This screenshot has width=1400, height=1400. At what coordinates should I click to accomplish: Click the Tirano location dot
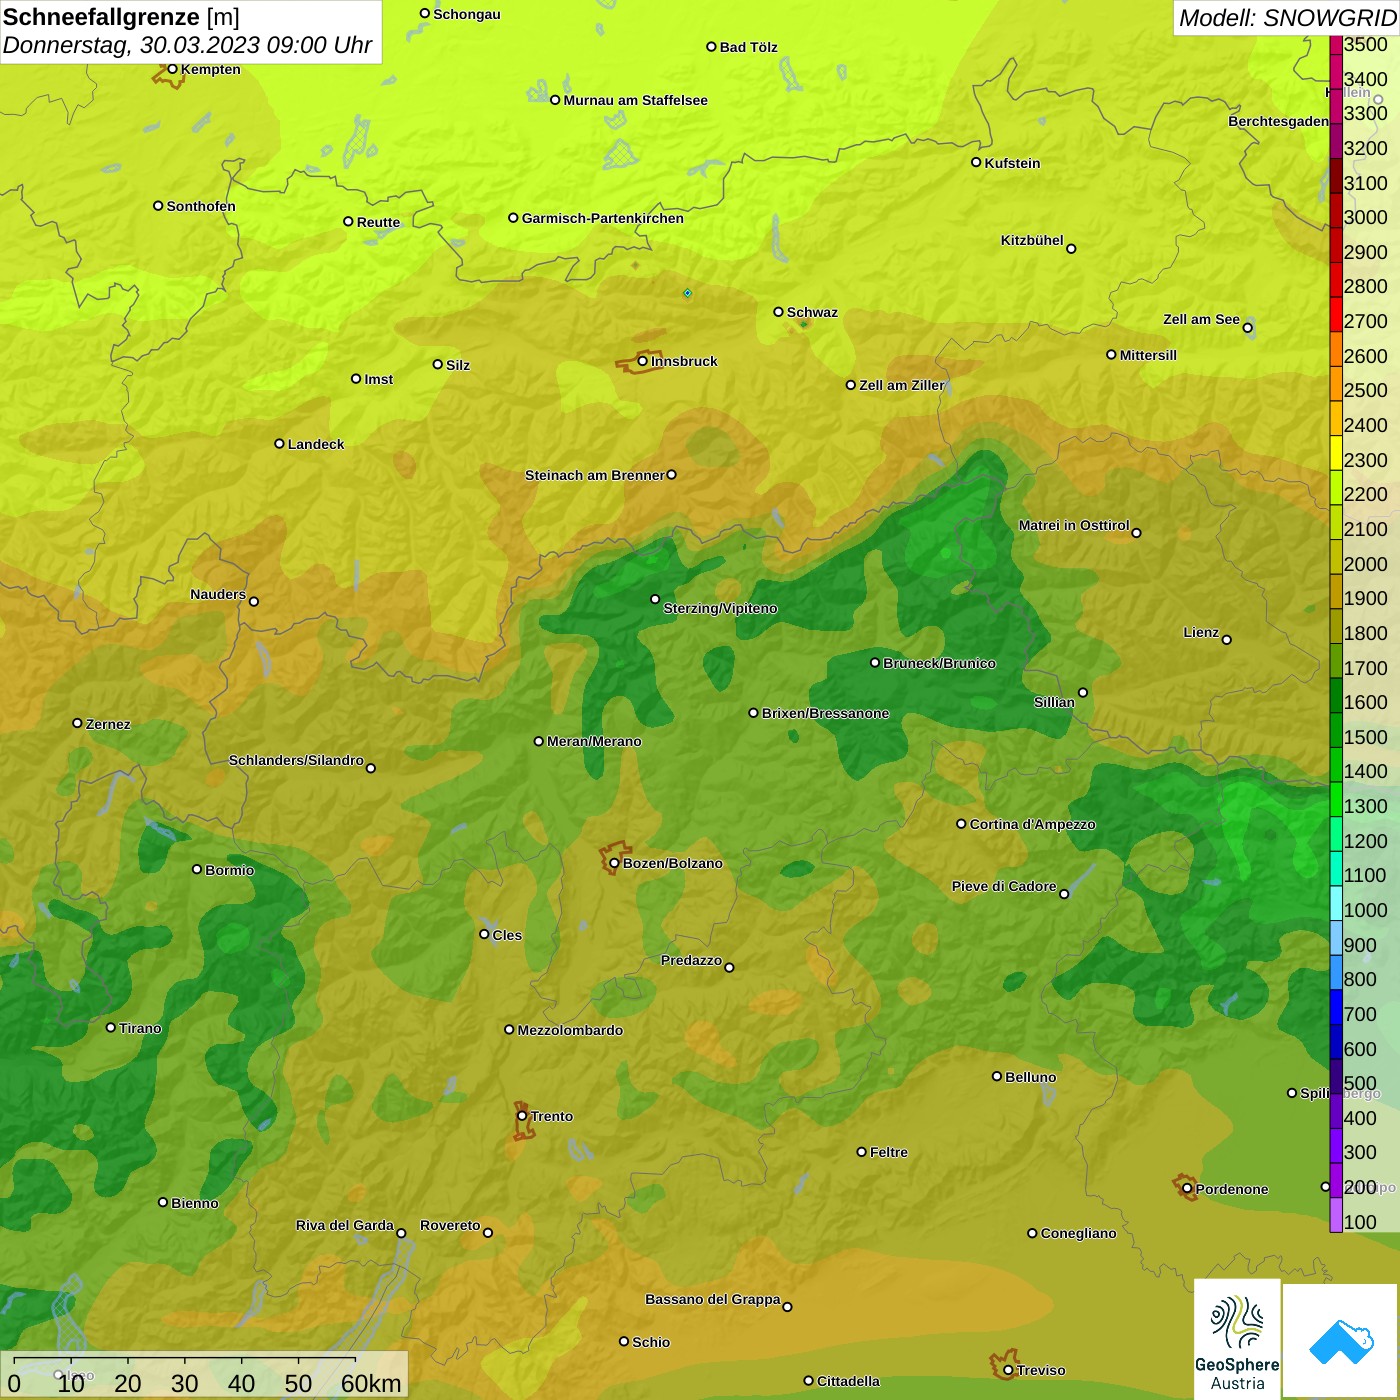(111, 1027)
